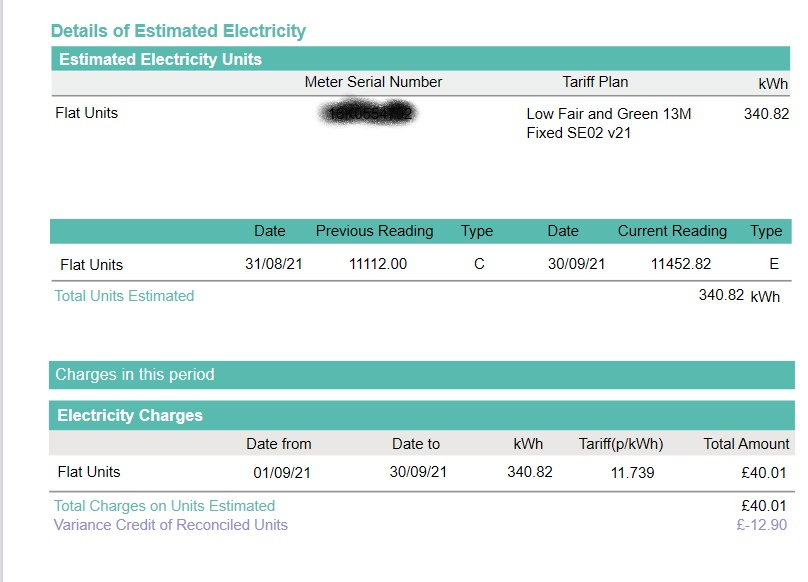
Task: Select the previous reading value 11112.00
Action: pos(378,264)
